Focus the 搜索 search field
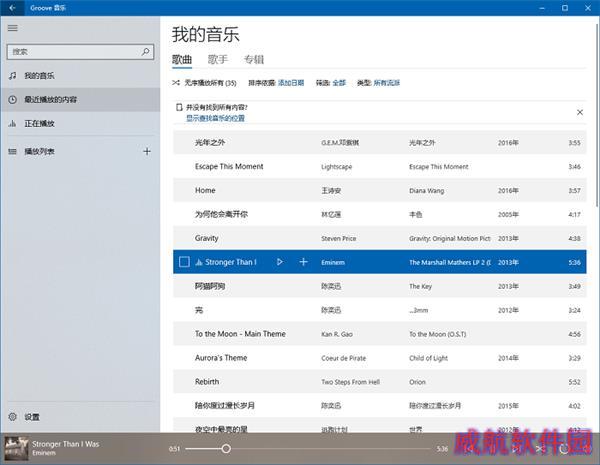Image resolution: width=600 pixels, height=465 pixels. (x=80, y=52)
